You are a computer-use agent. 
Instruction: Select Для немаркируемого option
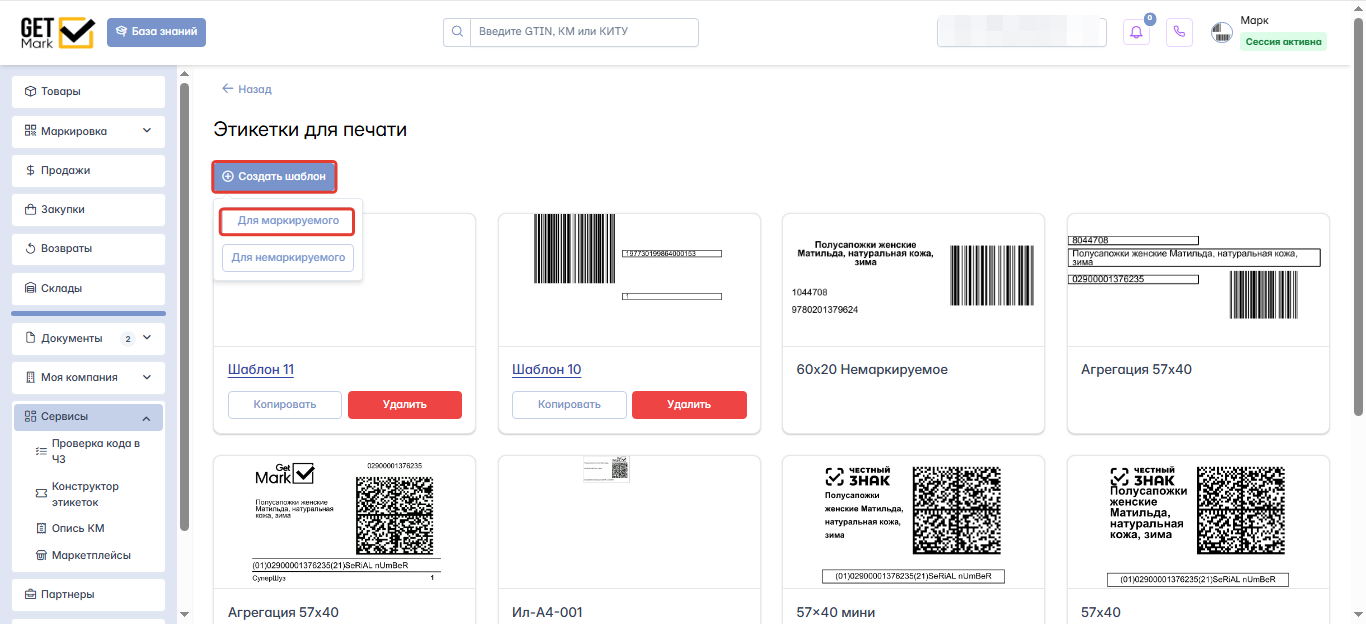(x=288, y=258)
